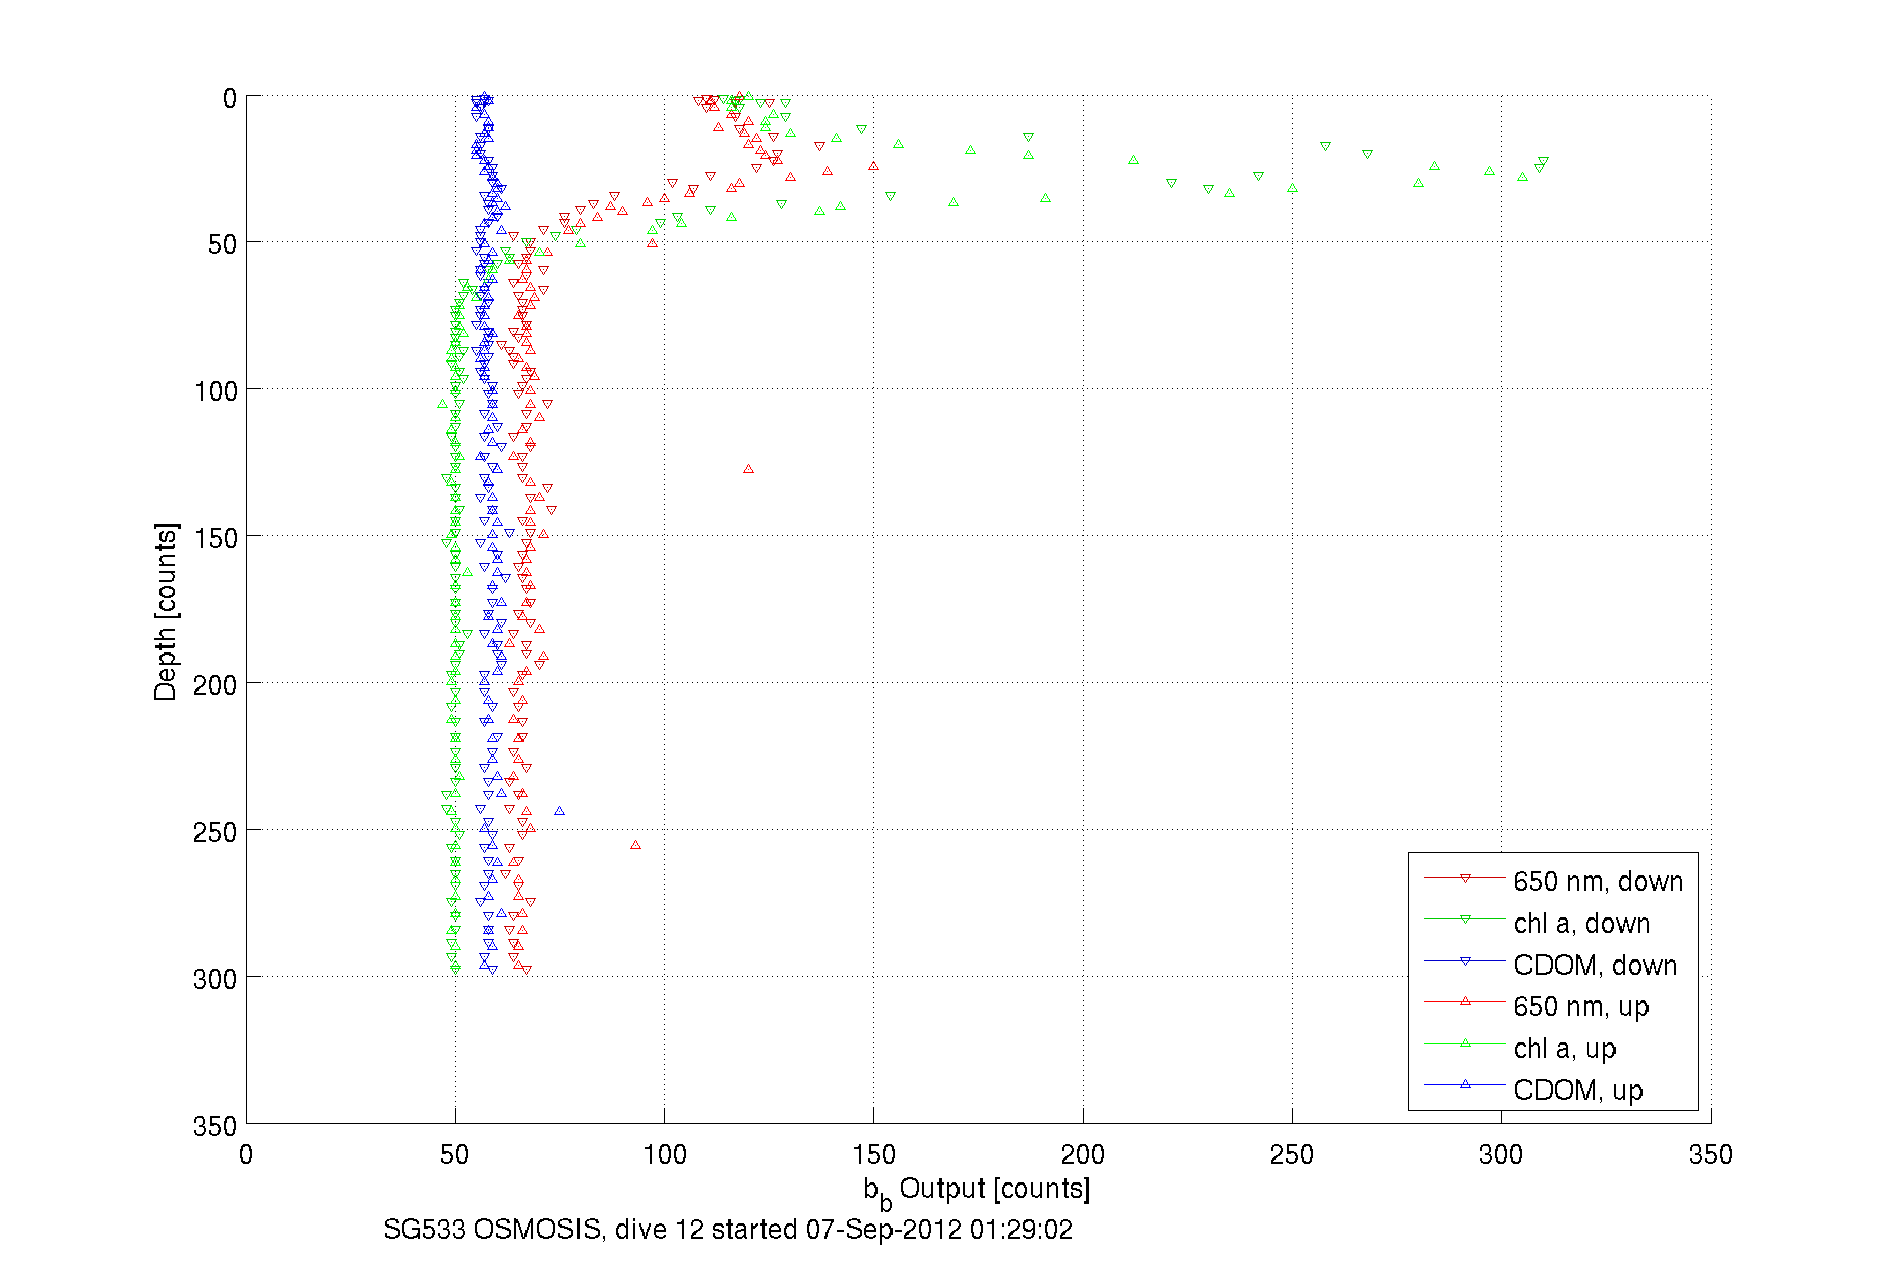1891x1262 pixels.
Task: Click the blue outlier triangle near depth 243
Action: [x=559, y=811]
